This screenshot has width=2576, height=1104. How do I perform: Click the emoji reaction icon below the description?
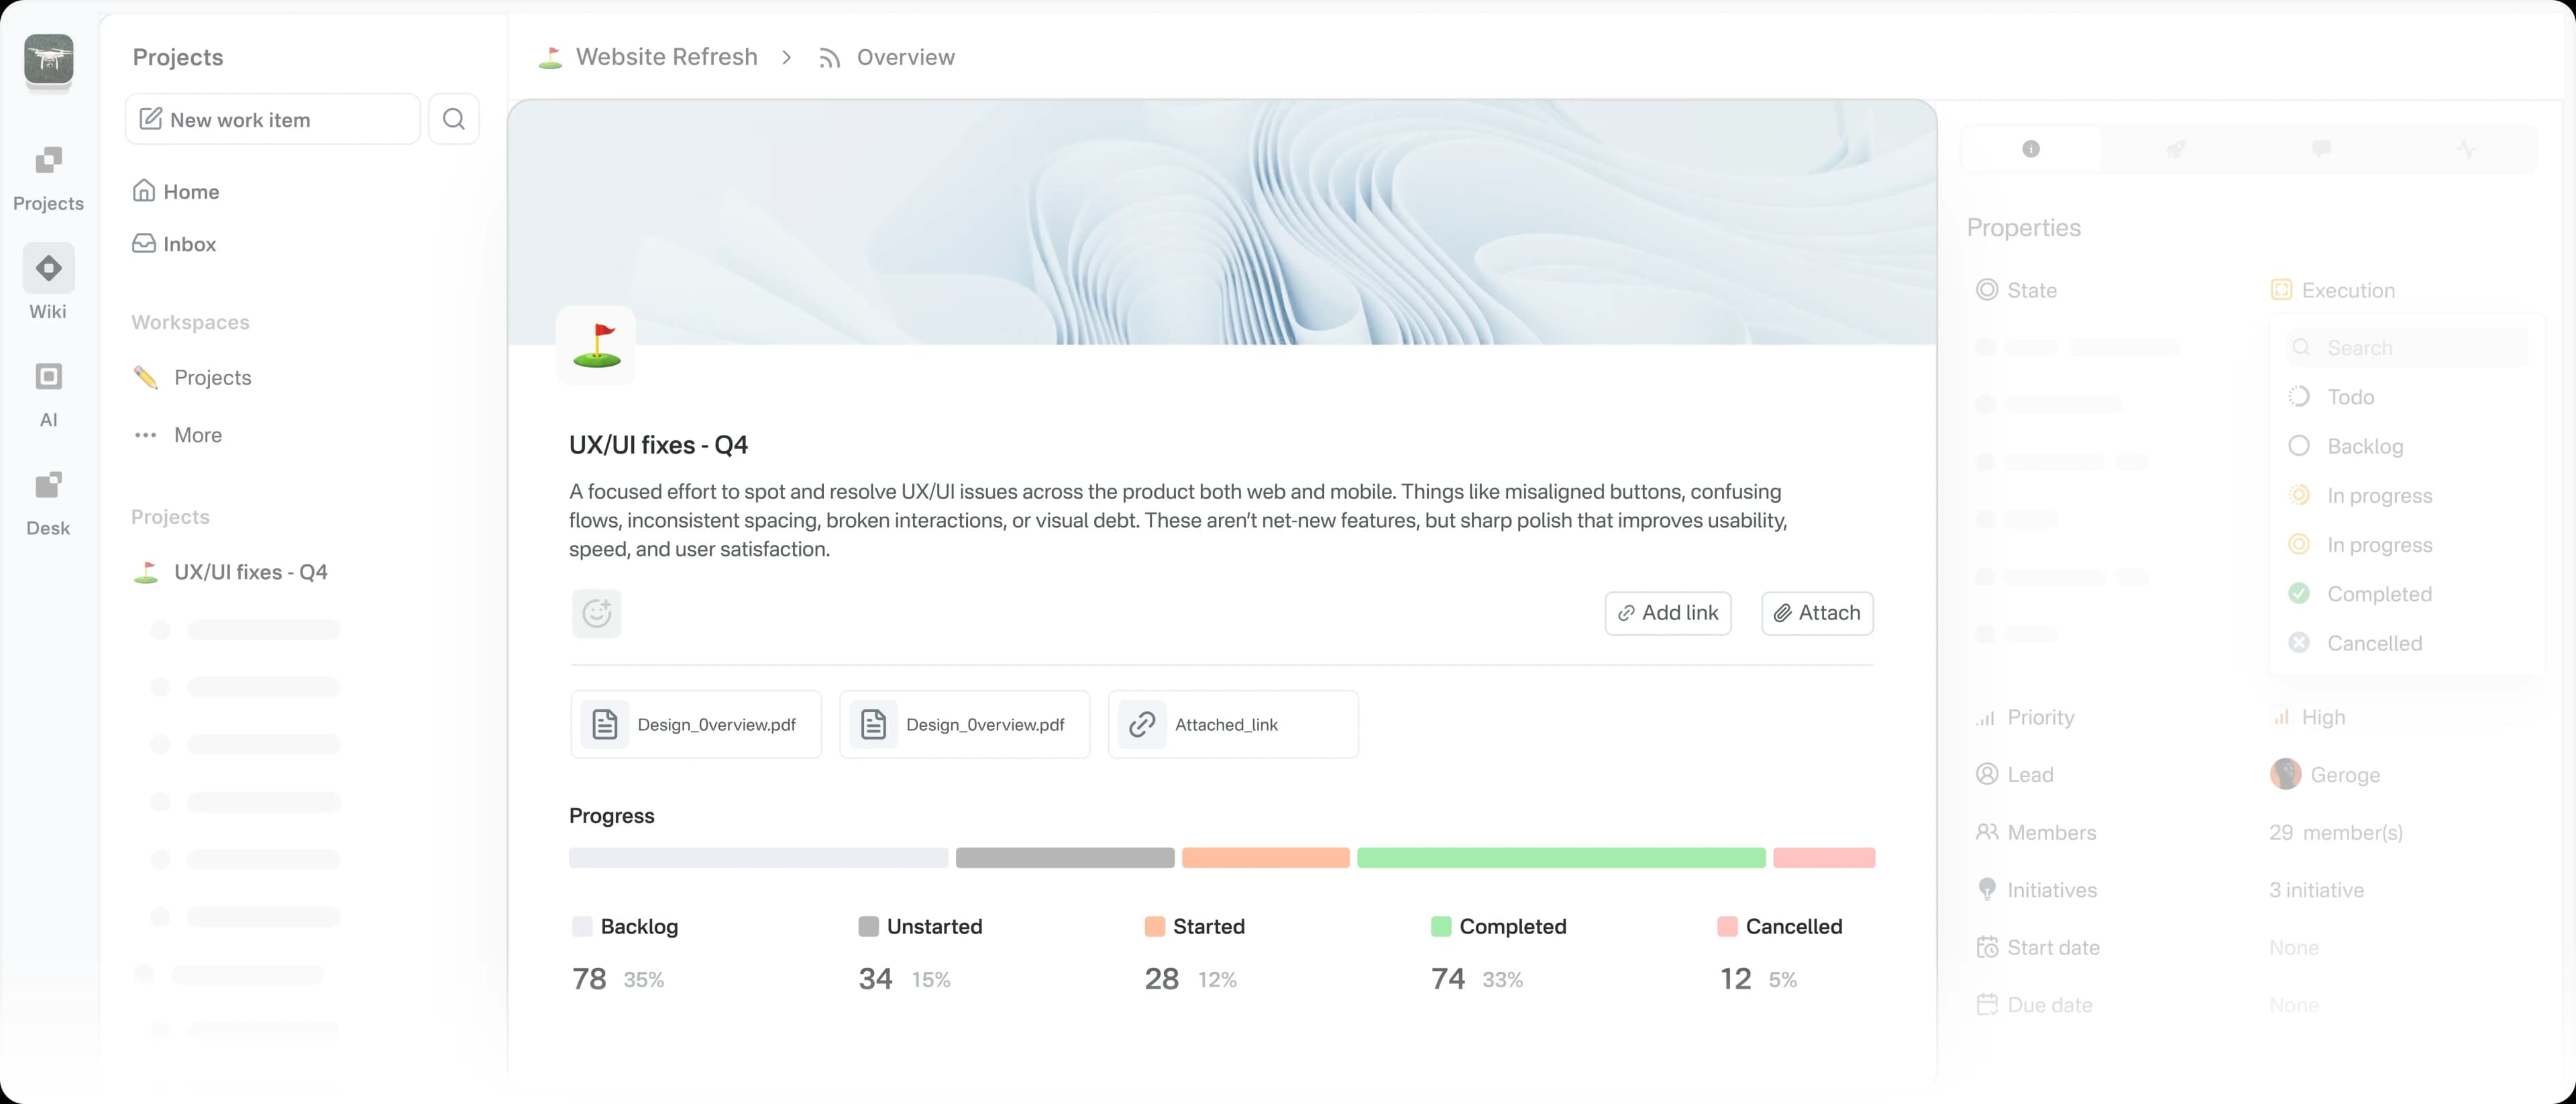coord(596,613)
